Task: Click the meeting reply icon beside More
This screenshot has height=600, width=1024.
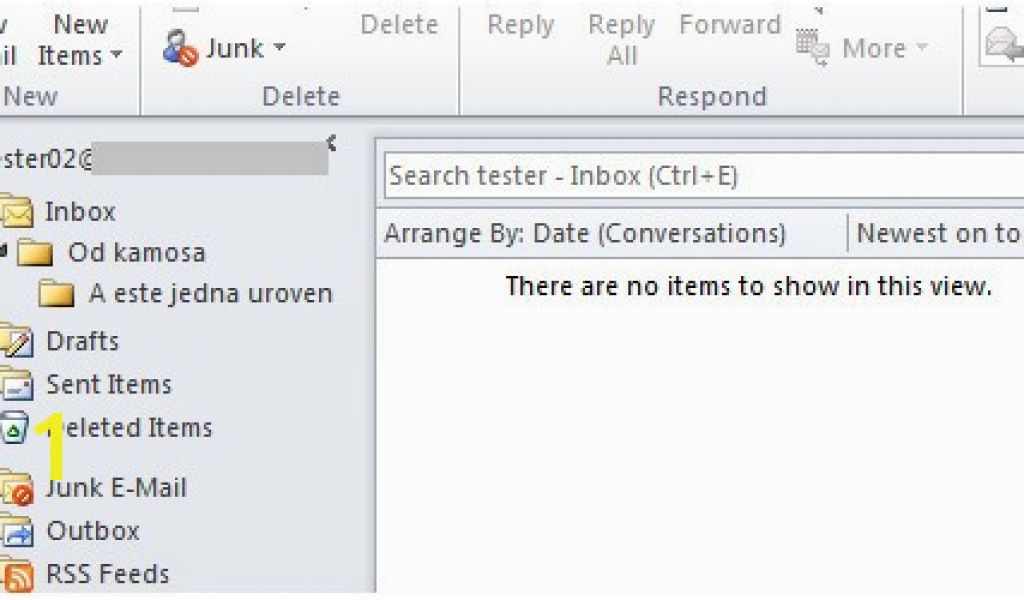Action: [x=812, y=48]
